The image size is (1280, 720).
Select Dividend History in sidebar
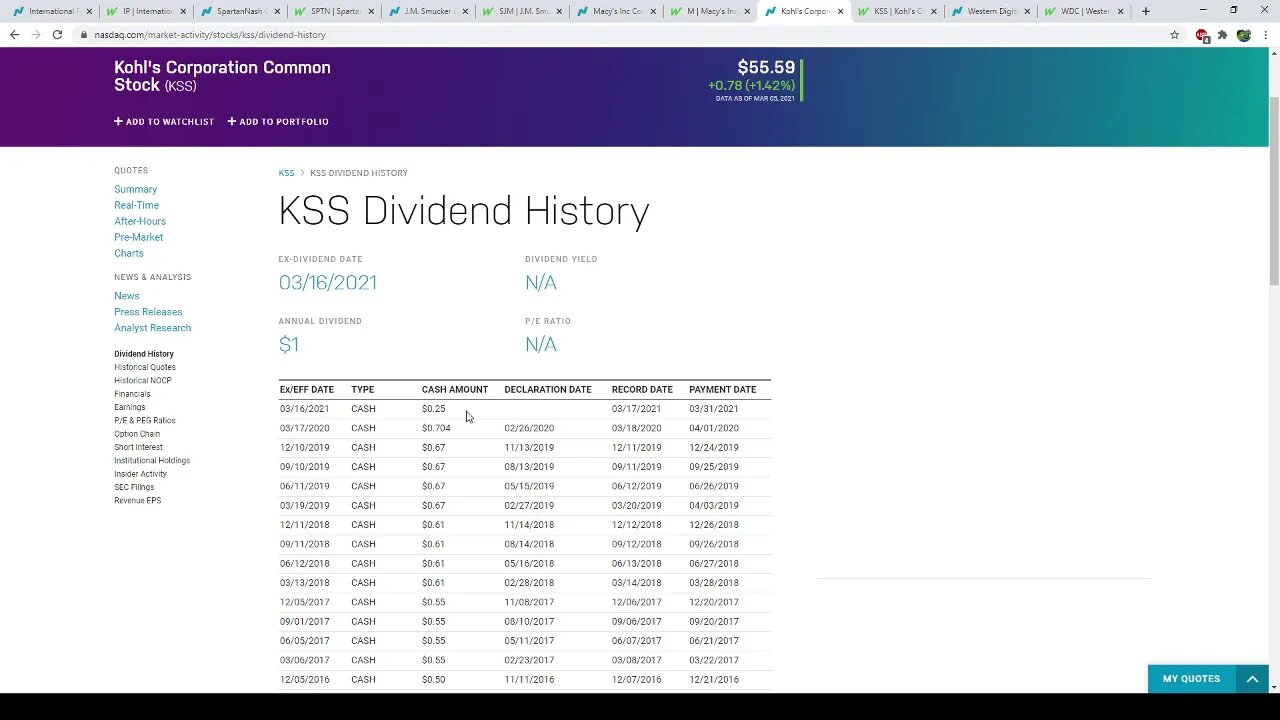coord(144,354)
